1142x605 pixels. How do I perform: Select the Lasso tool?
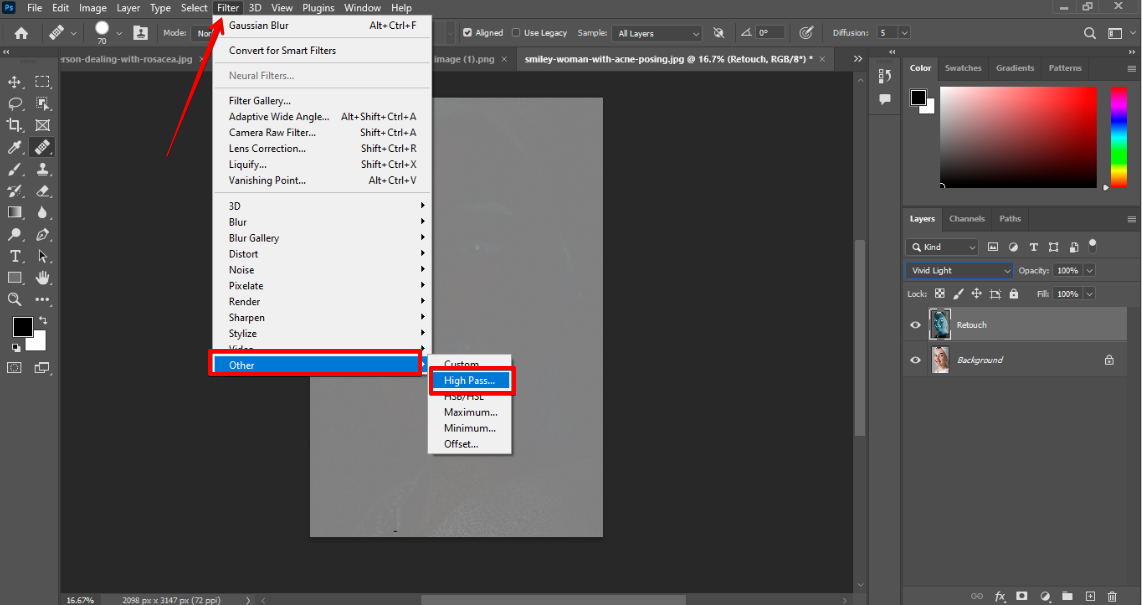point(14,103)
